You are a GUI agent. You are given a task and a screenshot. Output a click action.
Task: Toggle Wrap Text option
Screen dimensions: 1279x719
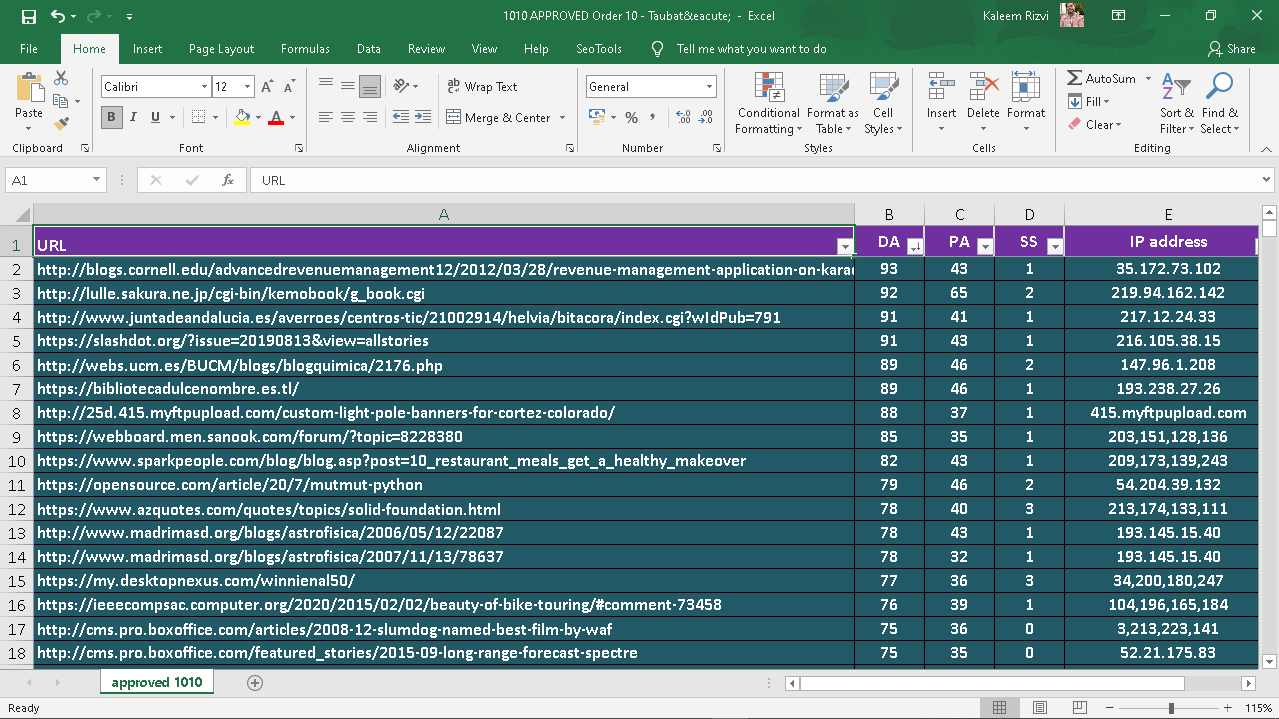coord(482,87)
